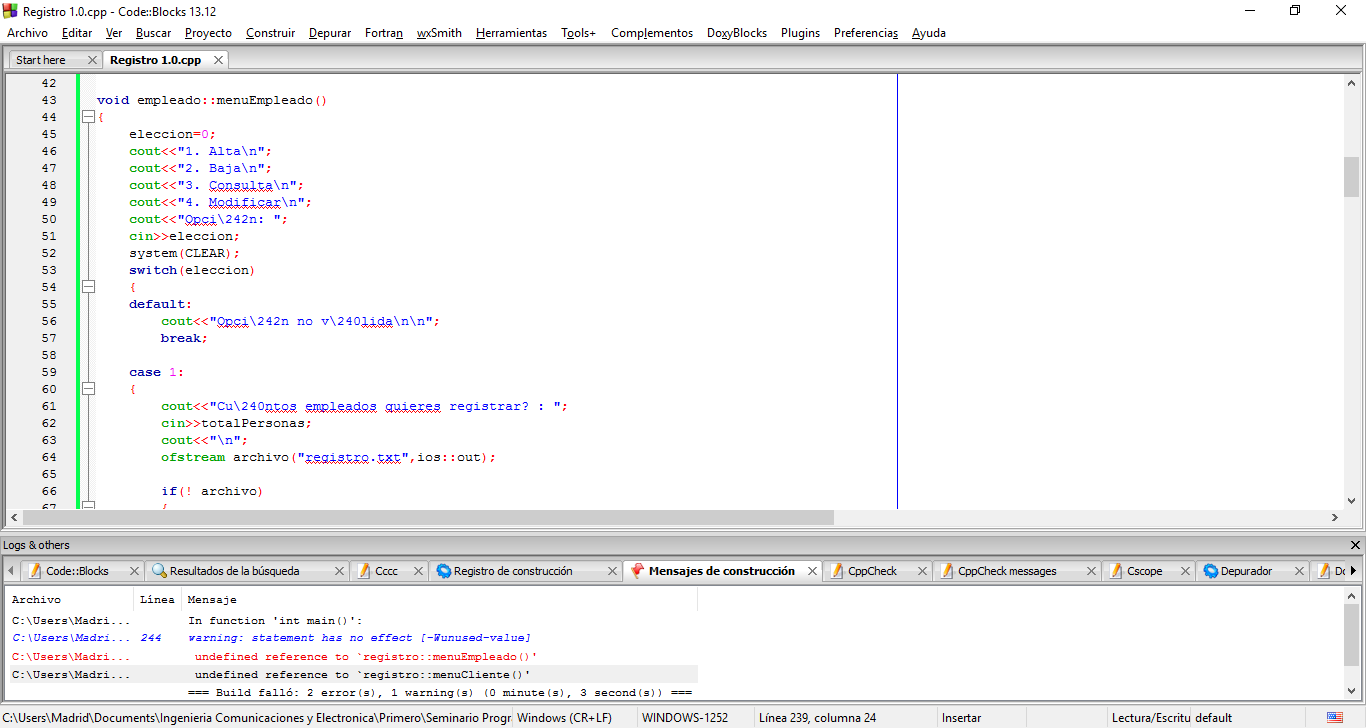The height and width of the screenshot is (728, 1366).
Task: Click the Code::Blocks log tab notepad icon
Action: pyautogui.click(x=35, y=571)
